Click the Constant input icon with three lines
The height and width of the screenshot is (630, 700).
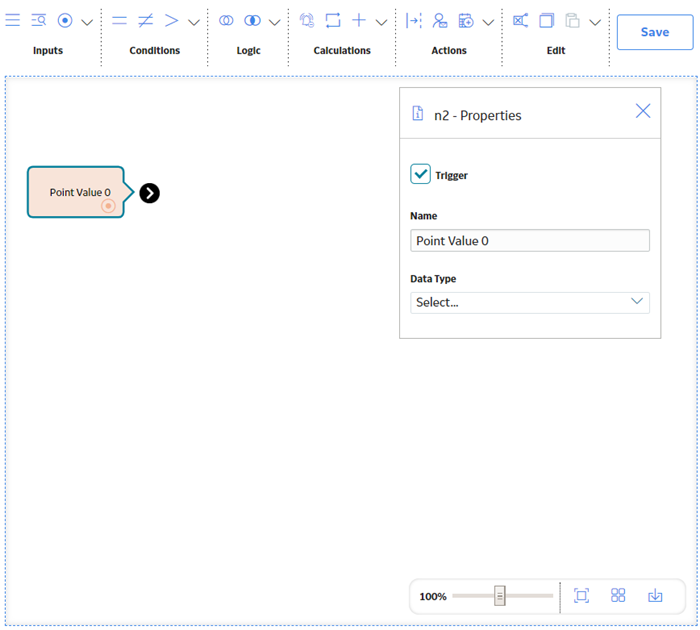click(x=12, y=21)
